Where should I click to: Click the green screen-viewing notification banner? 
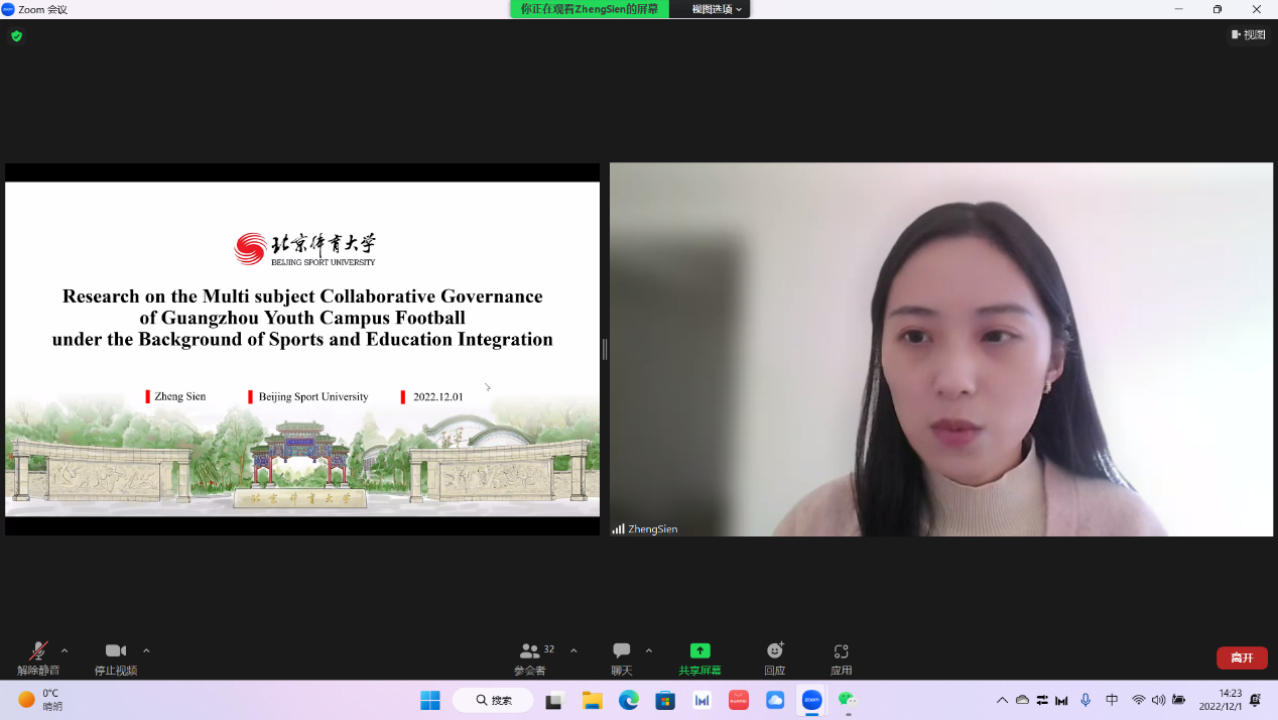tap(589, 9)
